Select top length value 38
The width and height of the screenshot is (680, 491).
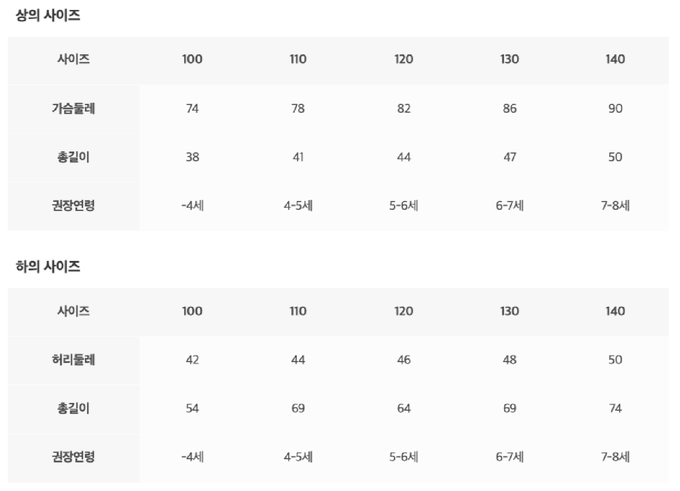[192, 157]
